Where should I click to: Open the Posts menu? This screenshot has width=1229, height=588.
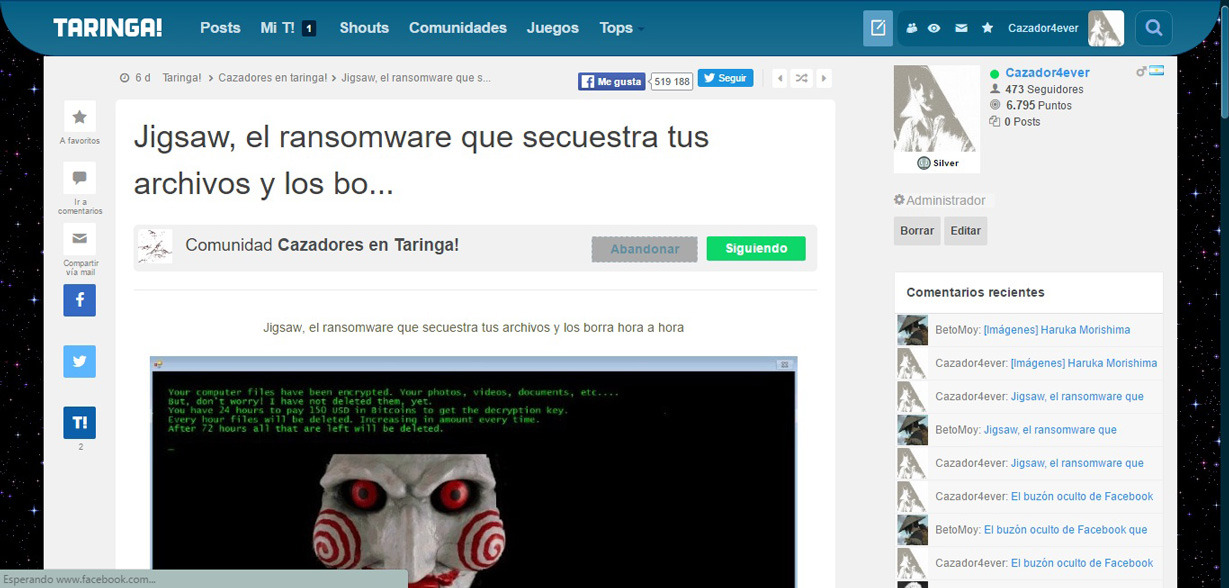tap(220, 28)
